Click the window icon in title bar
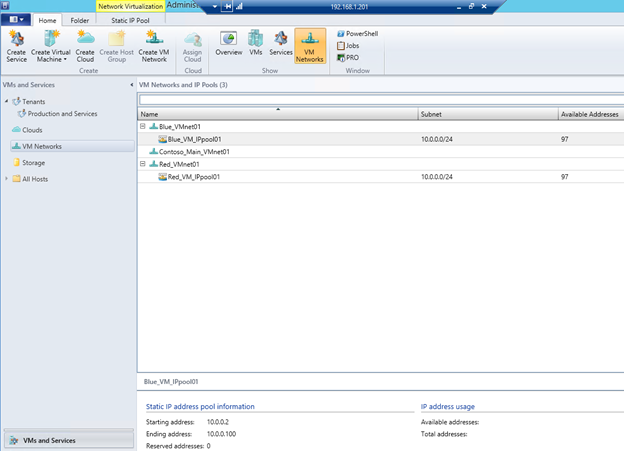Image resolution: width=624 pixels, height=451 pixels. [5, 6]
